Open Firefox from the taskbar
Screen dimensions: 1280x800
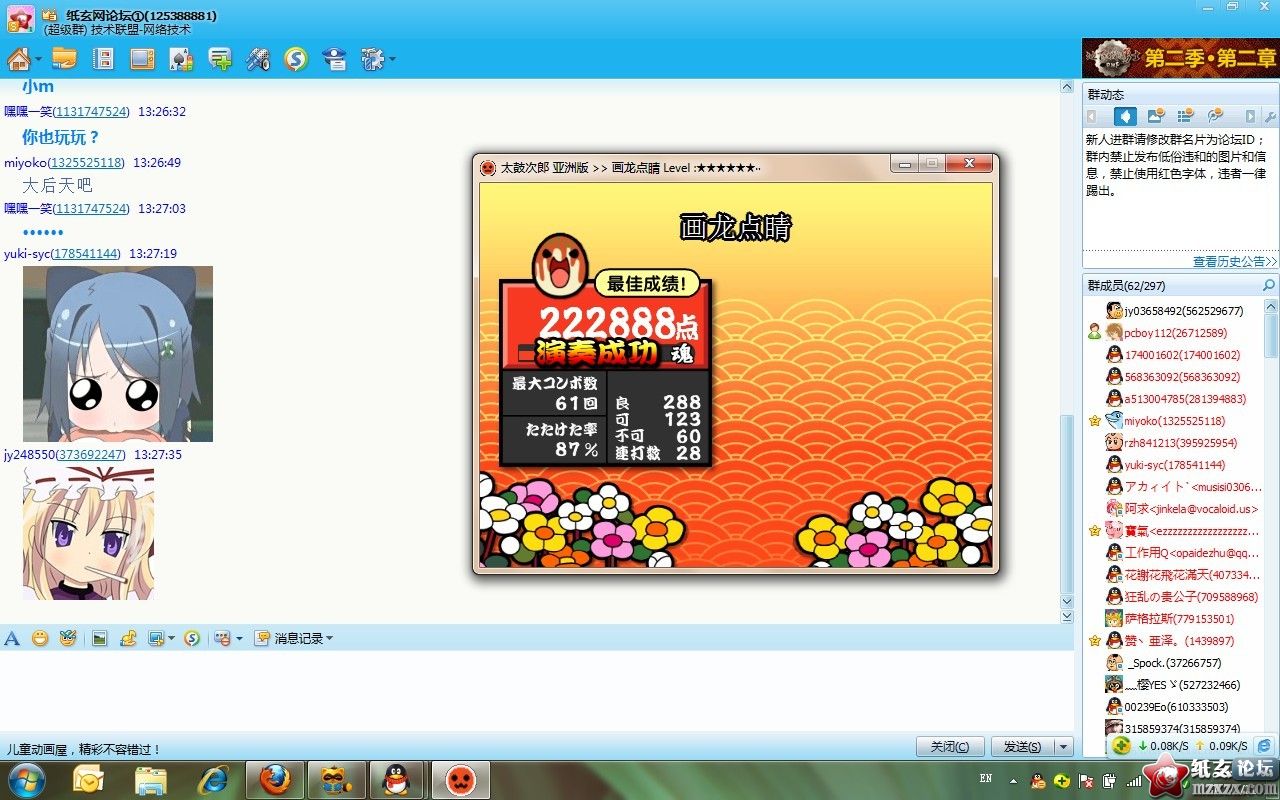(275, 779)
